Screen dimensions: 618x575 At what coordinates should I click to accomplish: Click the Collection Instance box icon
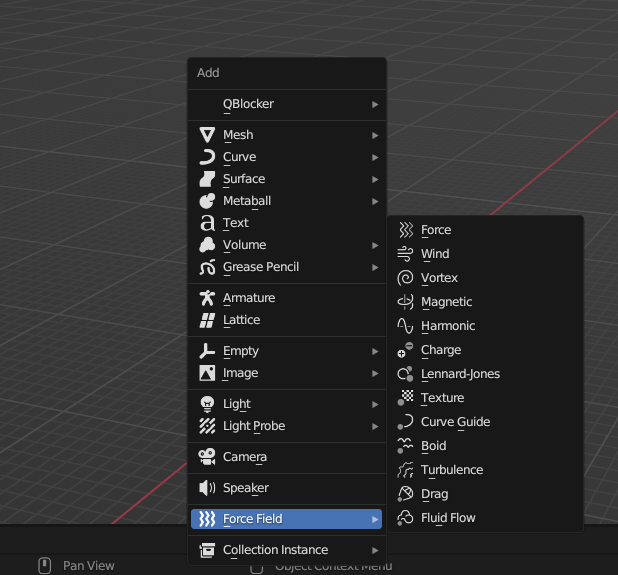pos(207,550)
